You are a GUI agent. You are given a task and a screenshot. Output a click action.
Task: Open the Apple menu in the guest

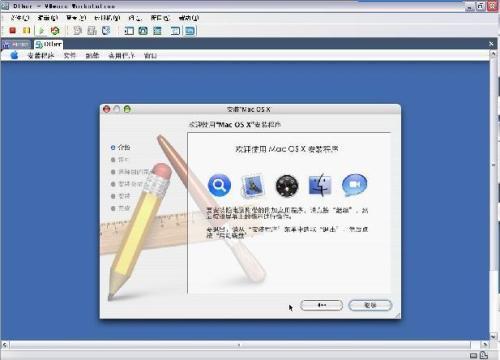tap(14, 55)
